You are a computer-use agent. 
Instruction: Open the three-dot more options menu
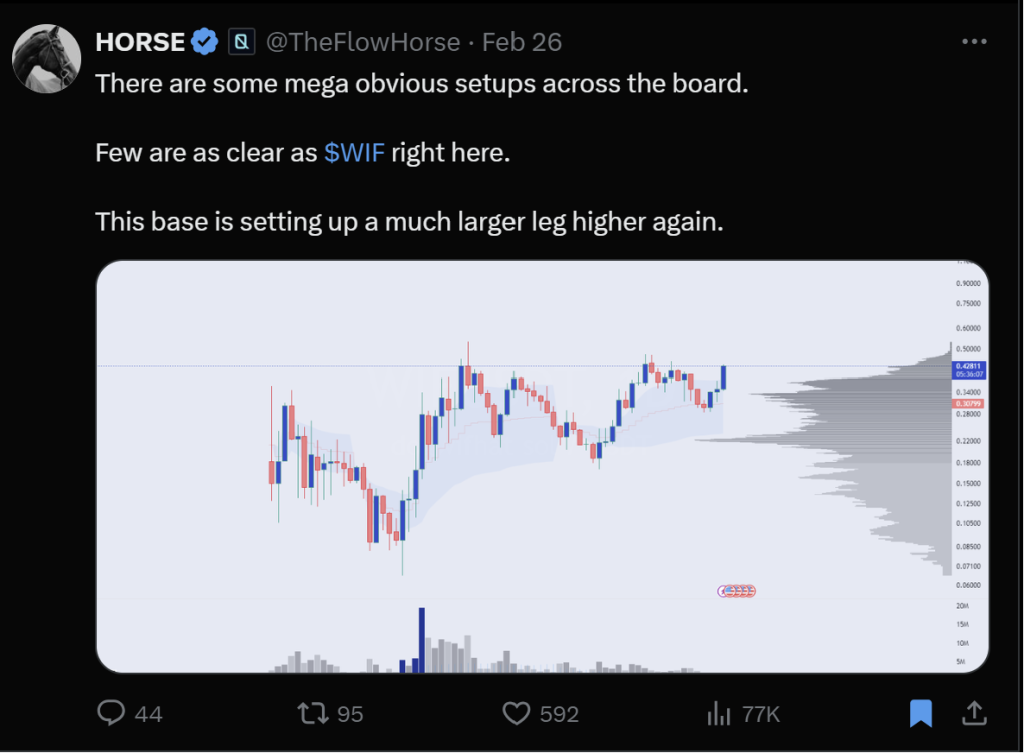974,42
